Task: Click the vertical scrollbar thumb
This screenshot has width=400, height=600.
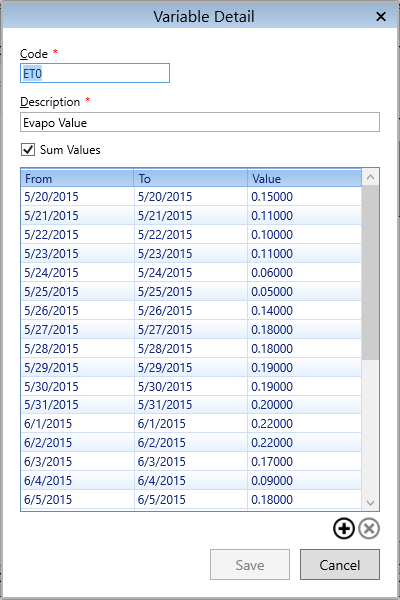Action: pyautogui.click(x=370, y=272)
